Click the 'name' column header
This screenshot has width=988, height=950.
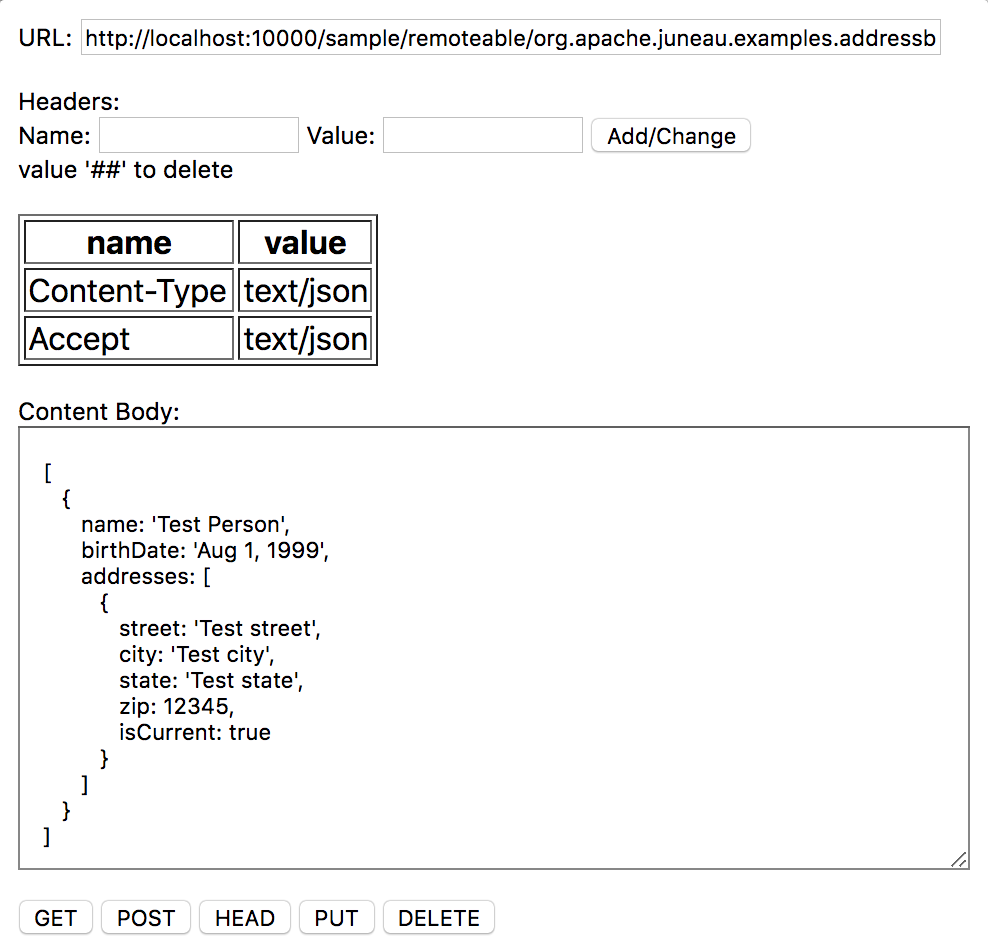coord(128,243)
